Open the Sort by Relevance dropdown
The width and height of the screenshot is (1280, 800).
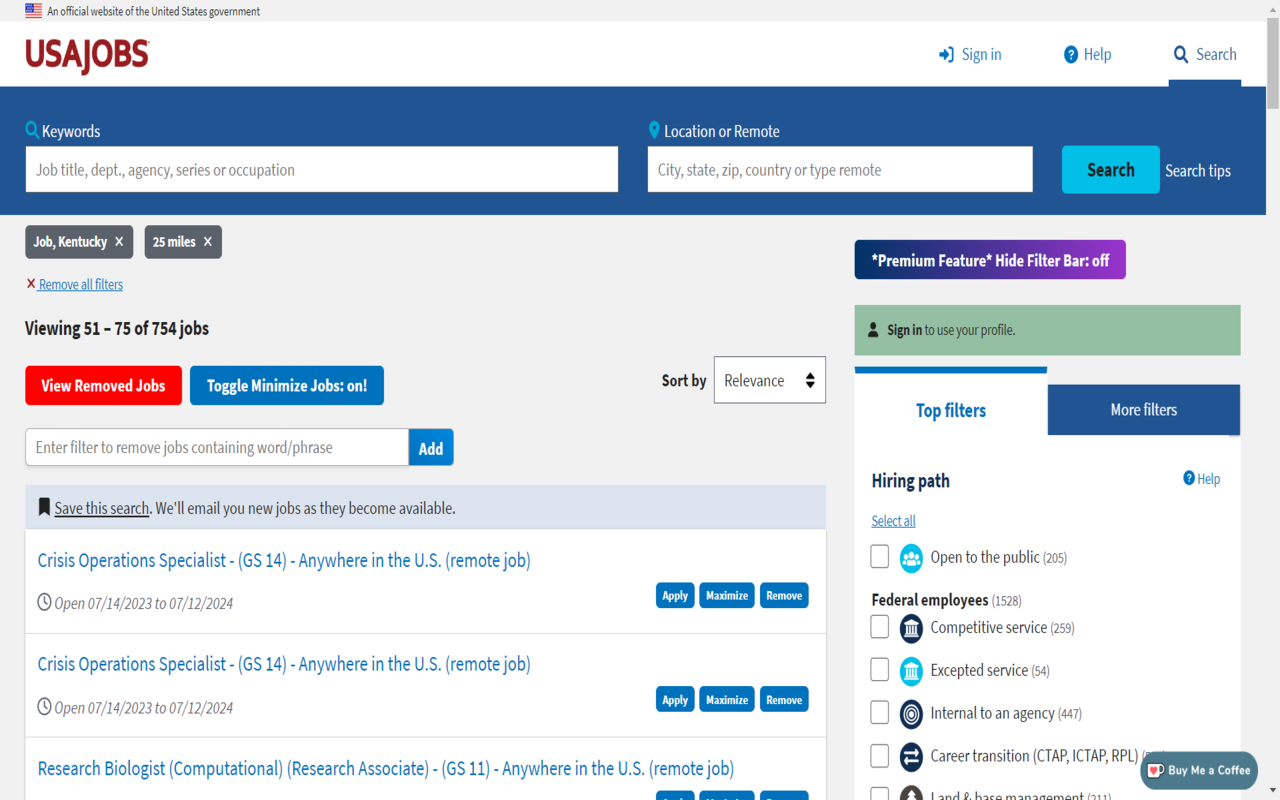tap(770, 380)
